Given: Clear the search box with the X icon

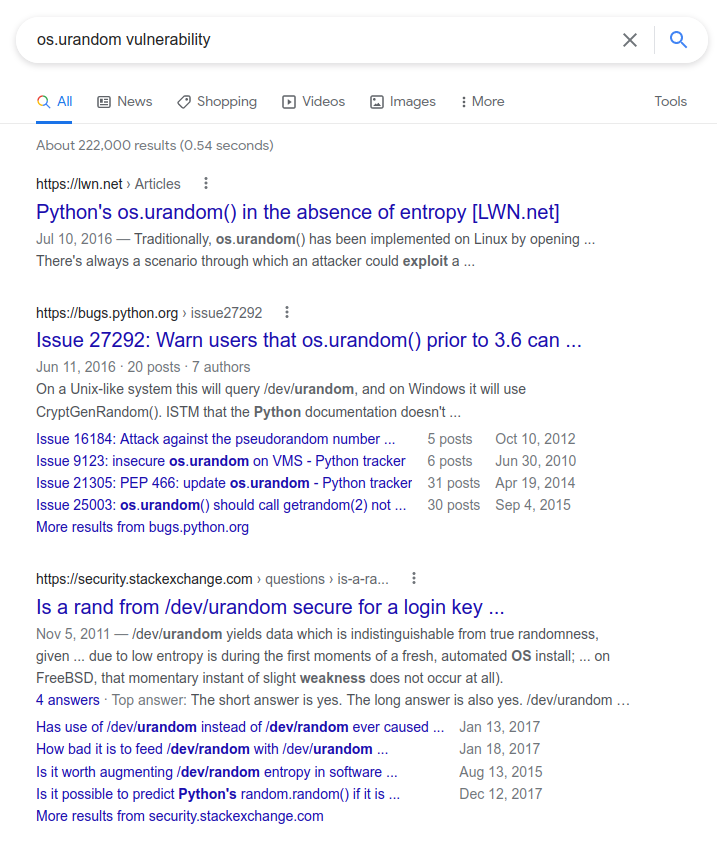Looking at the screenshot, I should 630,40.
